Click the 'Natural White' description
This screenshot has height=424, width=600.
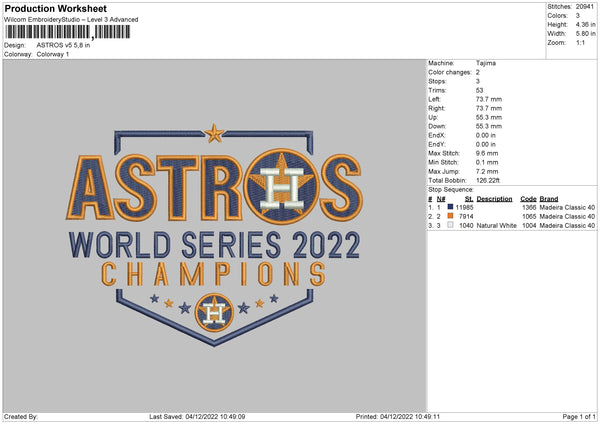pos(496,226)
